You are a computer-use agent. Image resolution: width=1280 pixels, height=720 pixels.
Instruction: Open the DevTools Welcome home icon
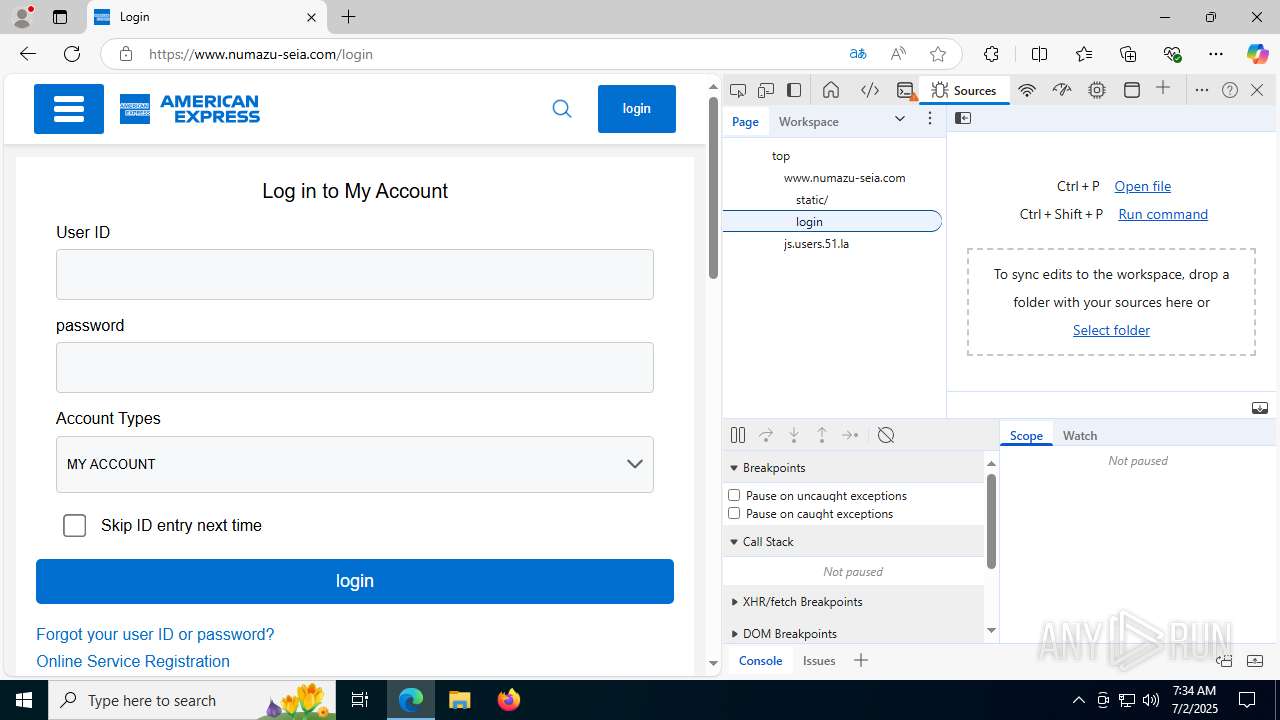(831, 90)
